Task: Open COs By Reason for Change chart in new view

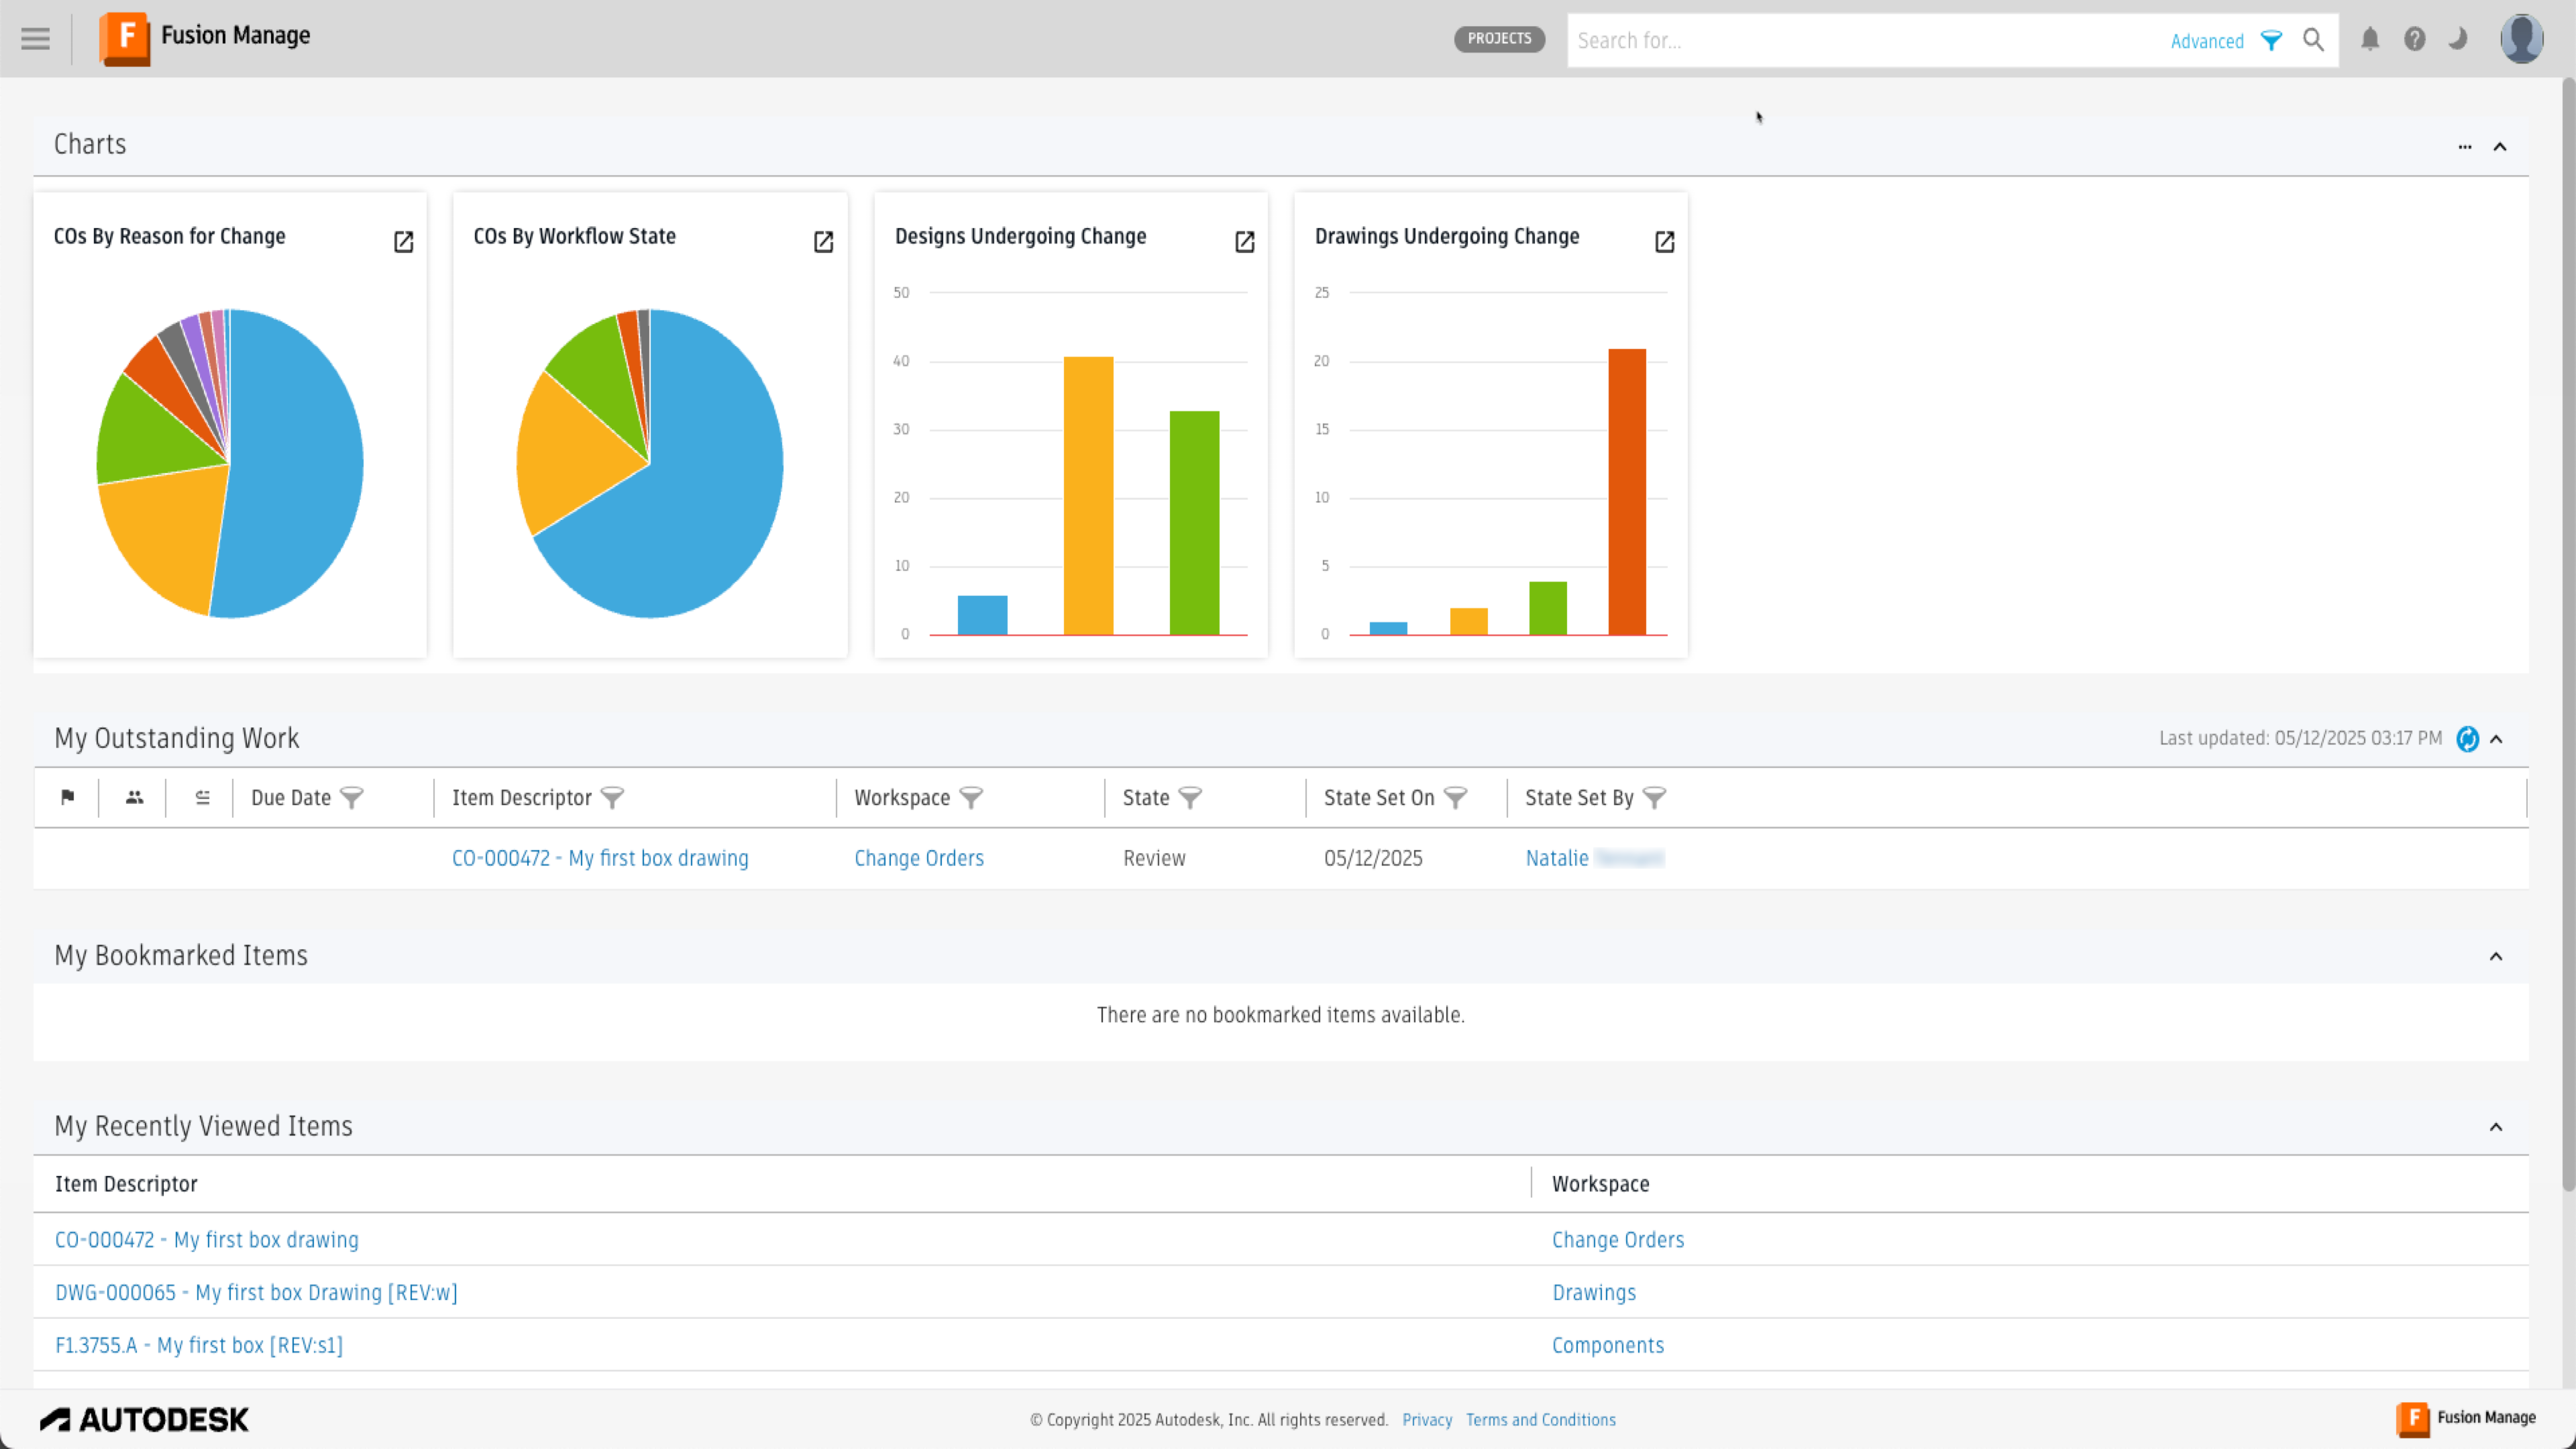Action: (403, 242)
